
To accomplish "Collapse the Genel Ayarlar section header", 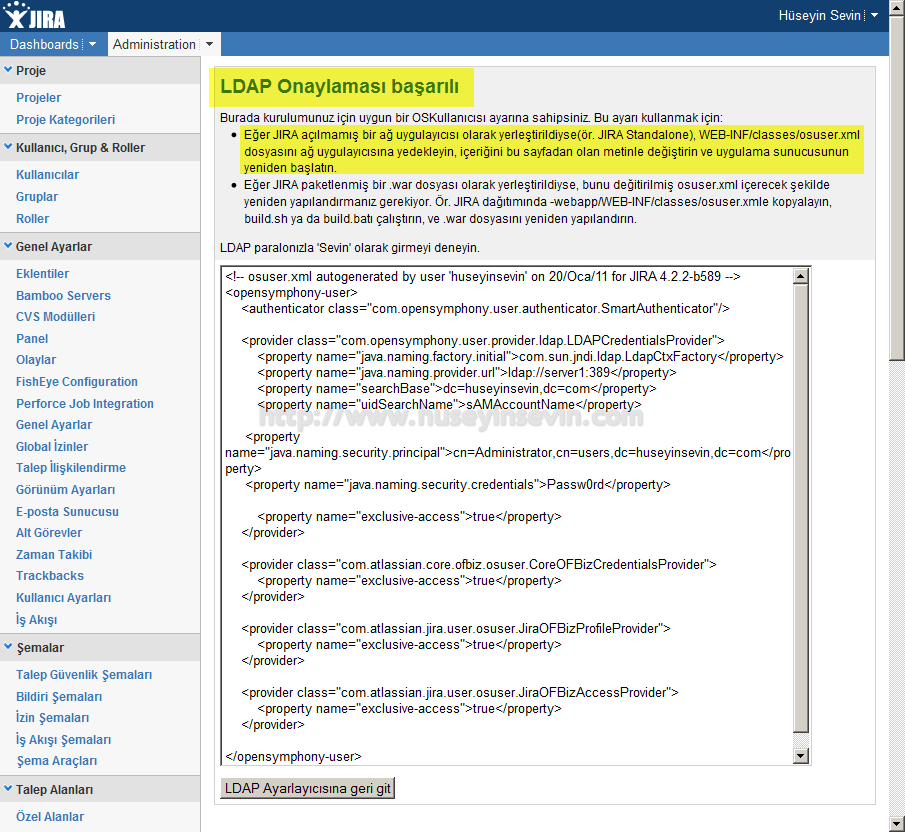I will coord(8,246).
